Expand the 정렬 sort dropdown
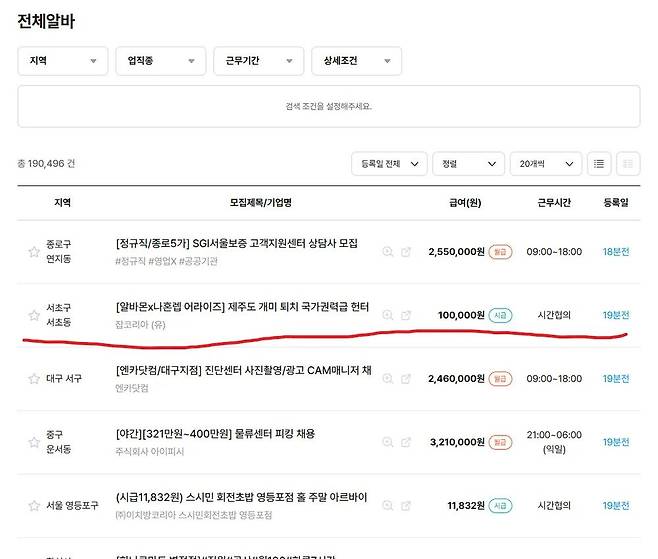The height and width of the screenshot is (559, 658). (468, 164)
